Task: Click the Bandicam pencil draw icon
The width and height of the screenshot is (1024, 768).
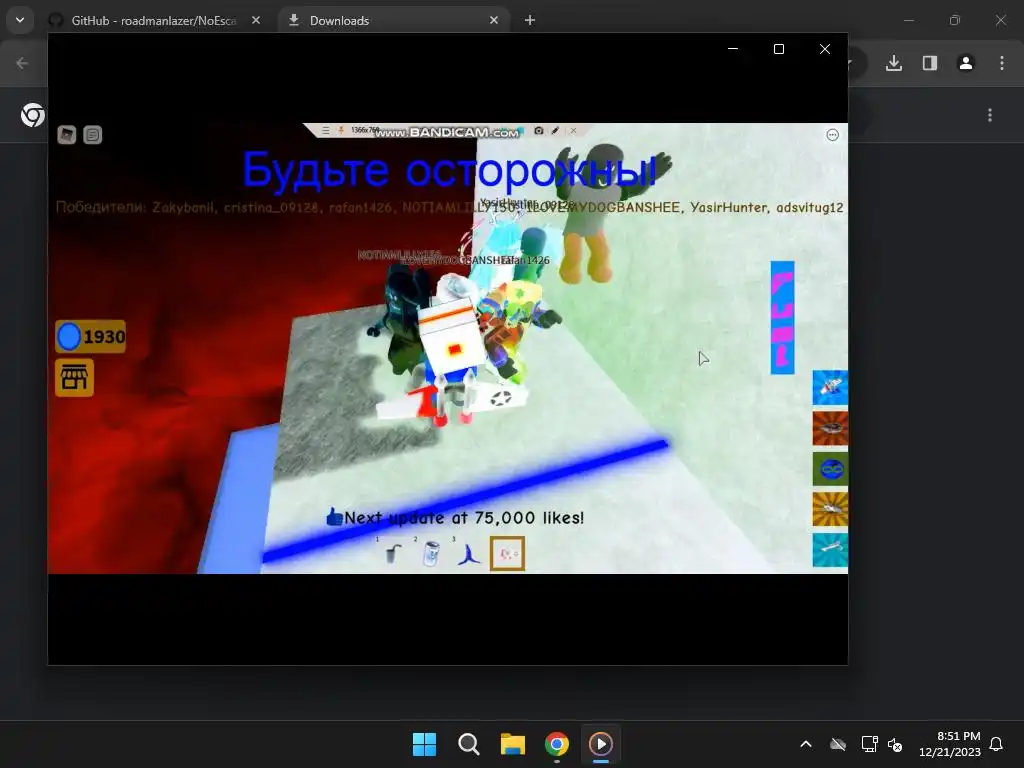Action: tap(555, 131)
